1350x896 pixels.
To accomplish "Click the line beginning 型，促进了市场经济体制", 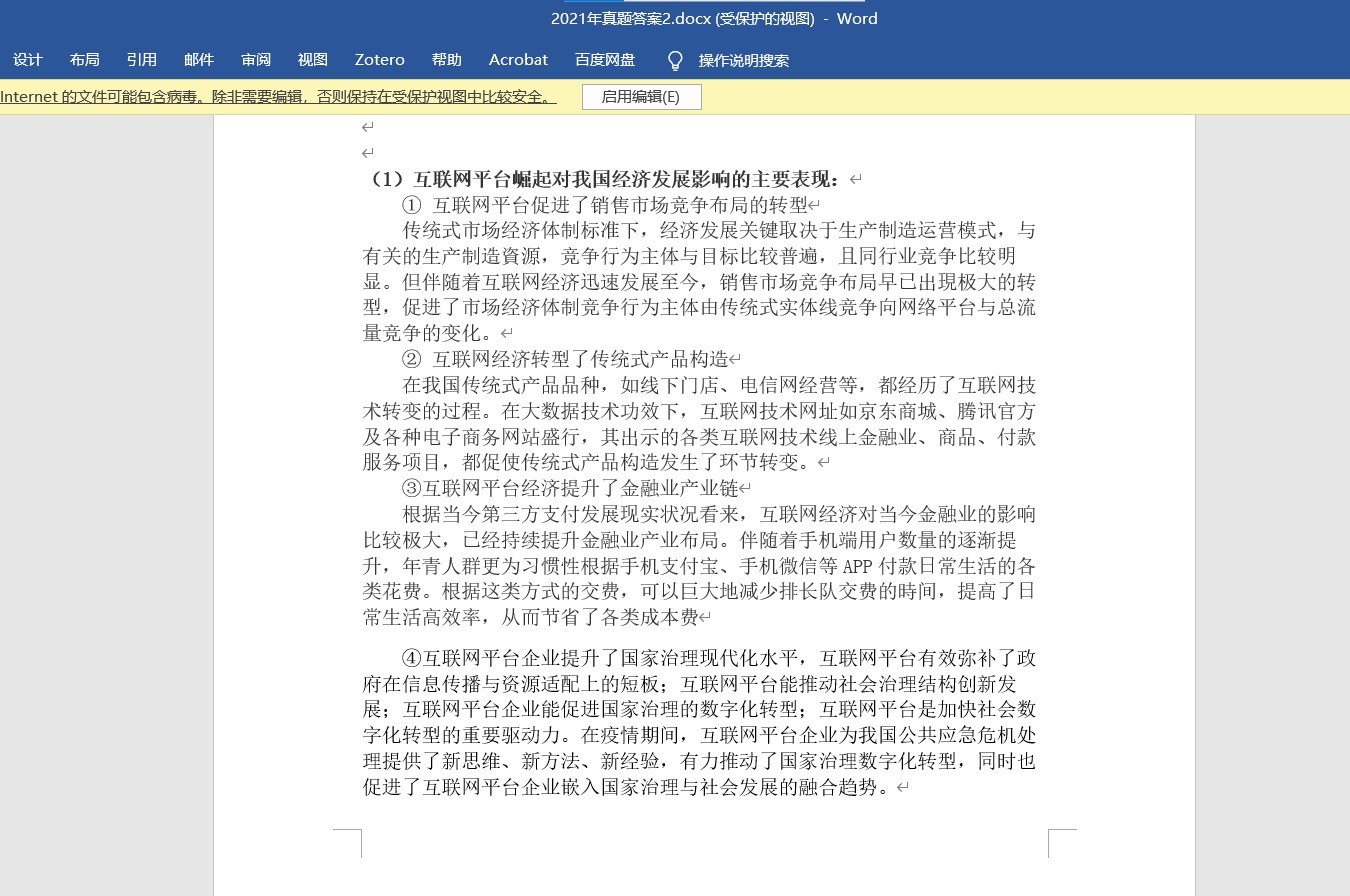I will click(699, 308).
